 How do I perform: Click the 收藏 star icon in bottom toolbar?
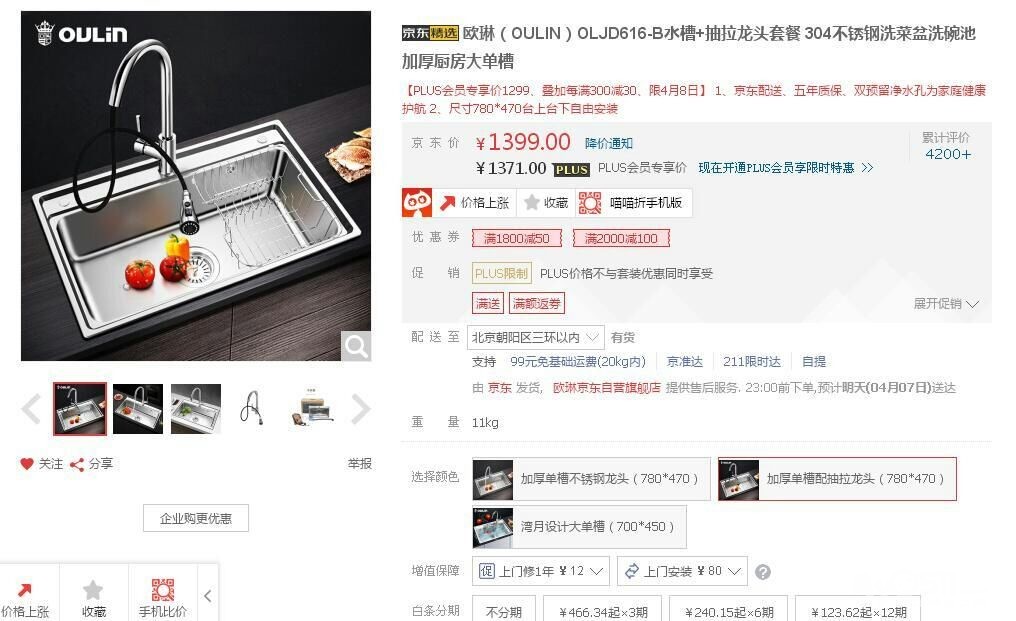click(x=93, y=590)
